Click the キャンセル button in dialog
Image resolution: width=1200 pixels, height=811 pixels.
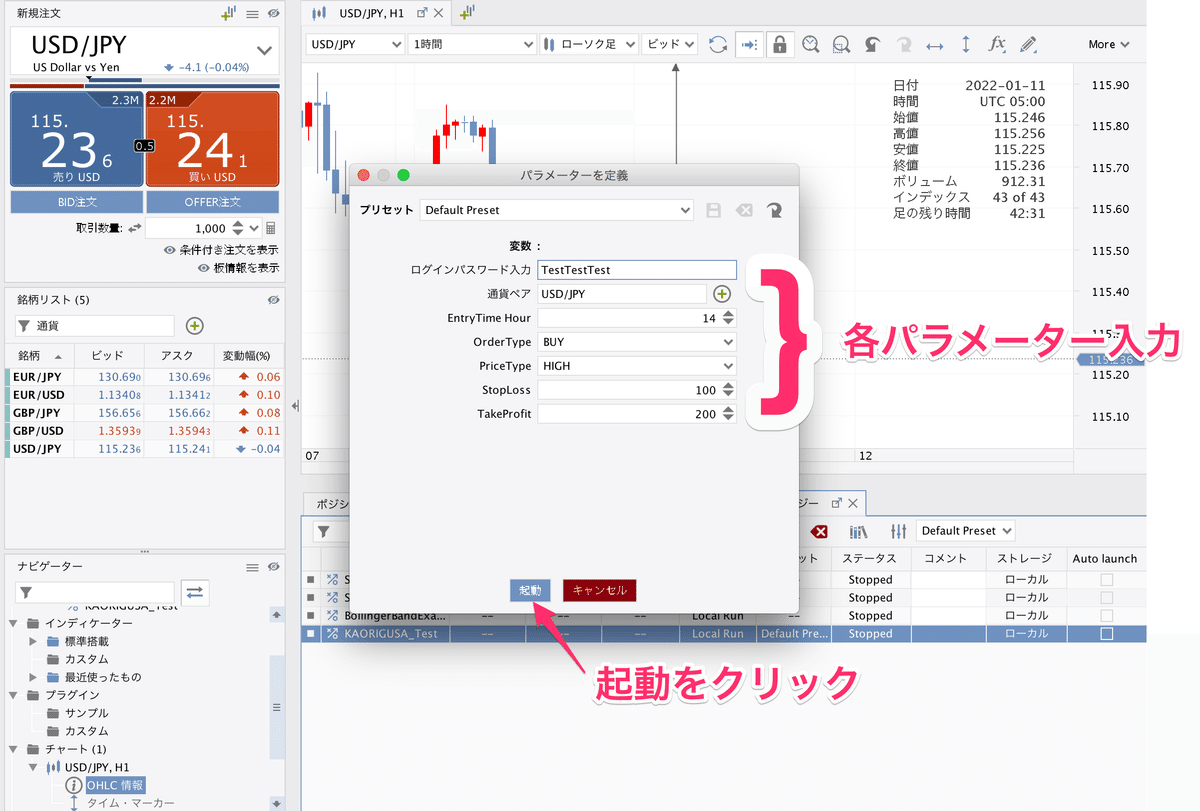(x=599, y=590)
